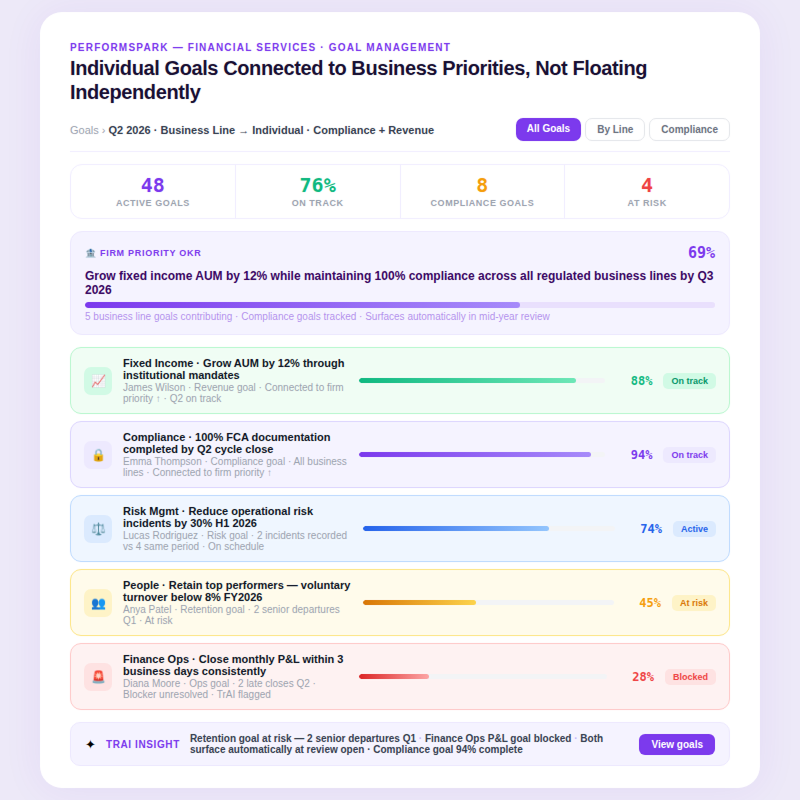This screenshot has height=800, width=800.
Task: Click the 'Grow fixed income AUM by 12%' OKR title
Action: tap(399, 283)
